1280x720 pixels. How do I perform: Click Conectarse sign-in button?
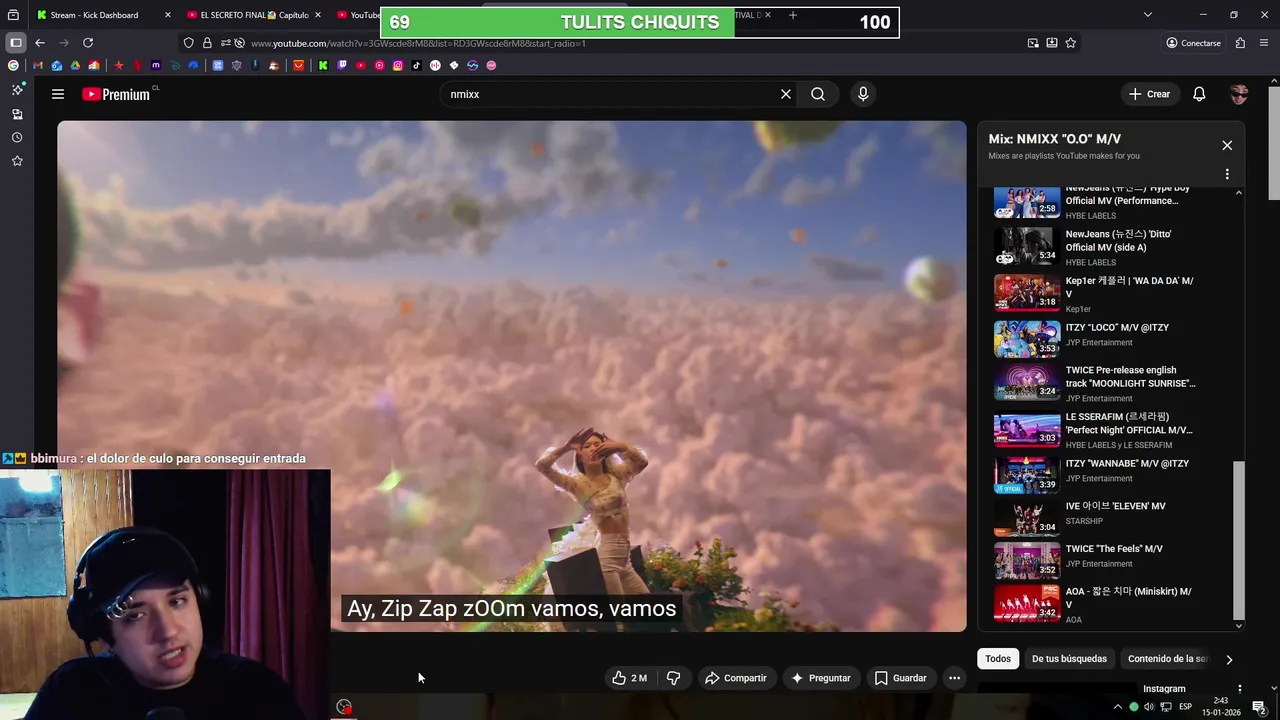[1193, 43]
